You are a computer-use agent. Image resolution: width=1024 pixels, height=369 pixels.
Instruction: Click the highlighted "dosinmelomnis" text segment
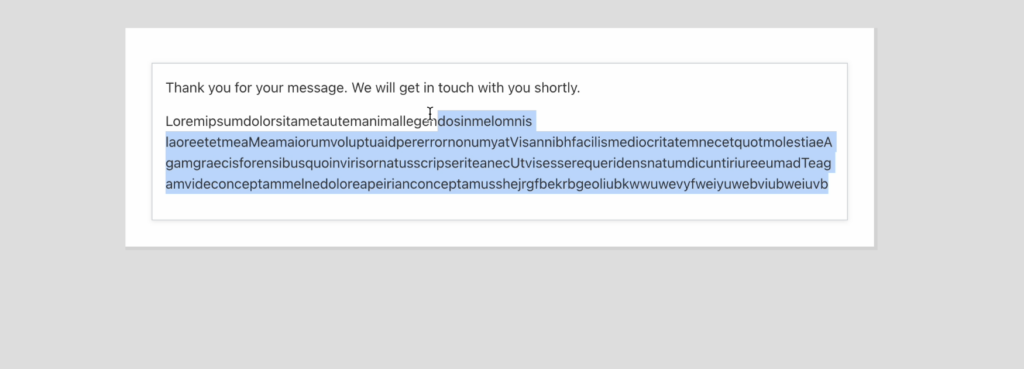point(485,121)
